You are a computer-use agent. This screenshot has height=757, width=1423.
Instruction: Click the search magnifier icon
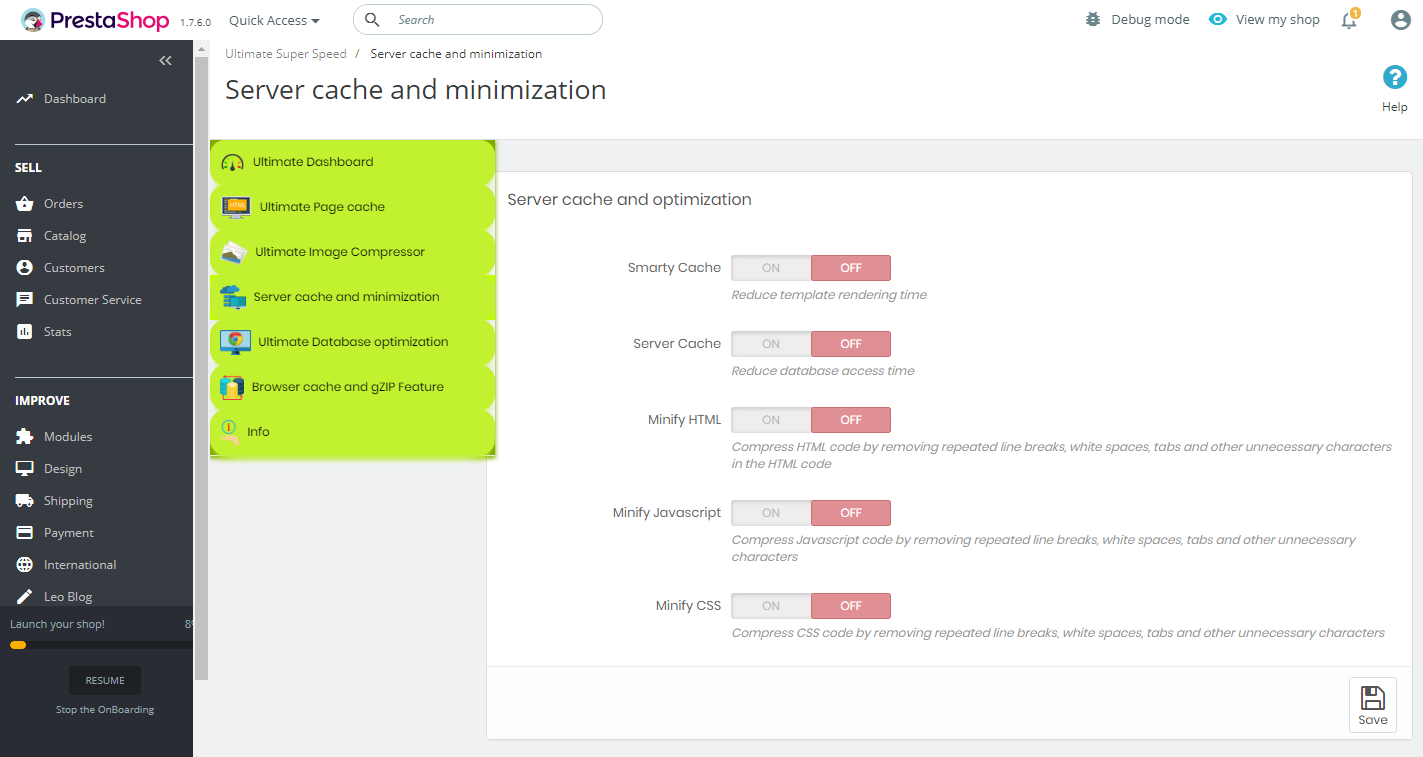click(372, 20)
